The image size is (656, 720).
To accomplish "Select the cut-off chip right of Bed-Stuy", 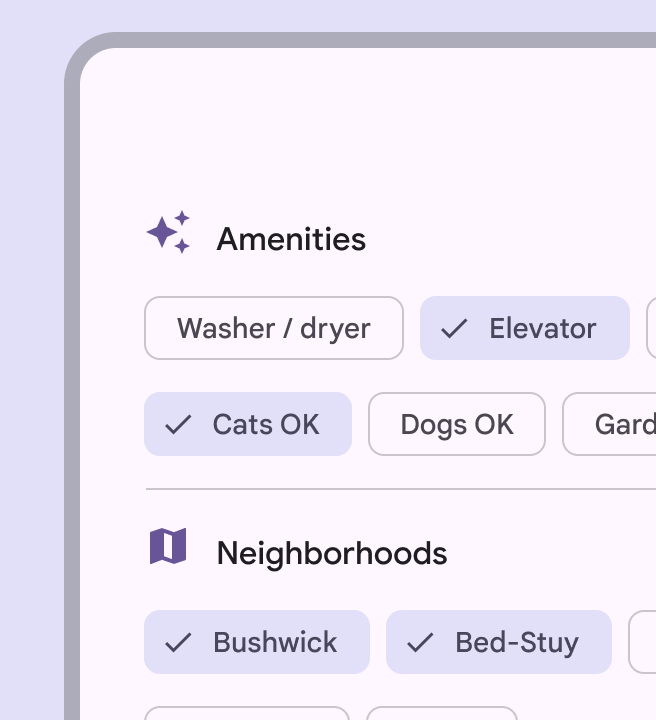I will click(x=642, y=642).
